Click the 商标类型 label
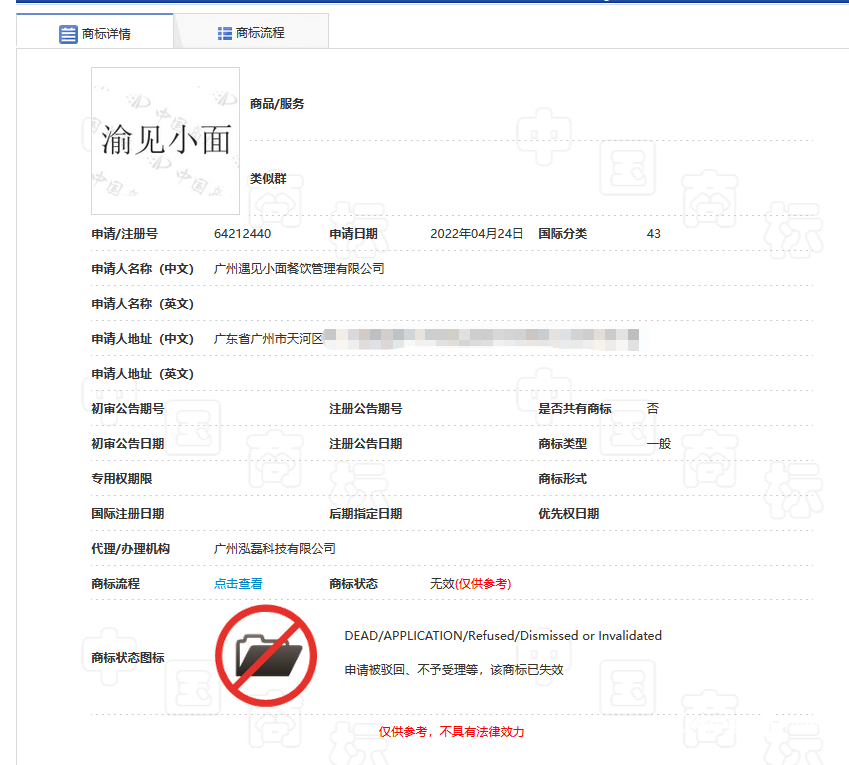The width and height of the screenshot is (849, 765). 563,444
